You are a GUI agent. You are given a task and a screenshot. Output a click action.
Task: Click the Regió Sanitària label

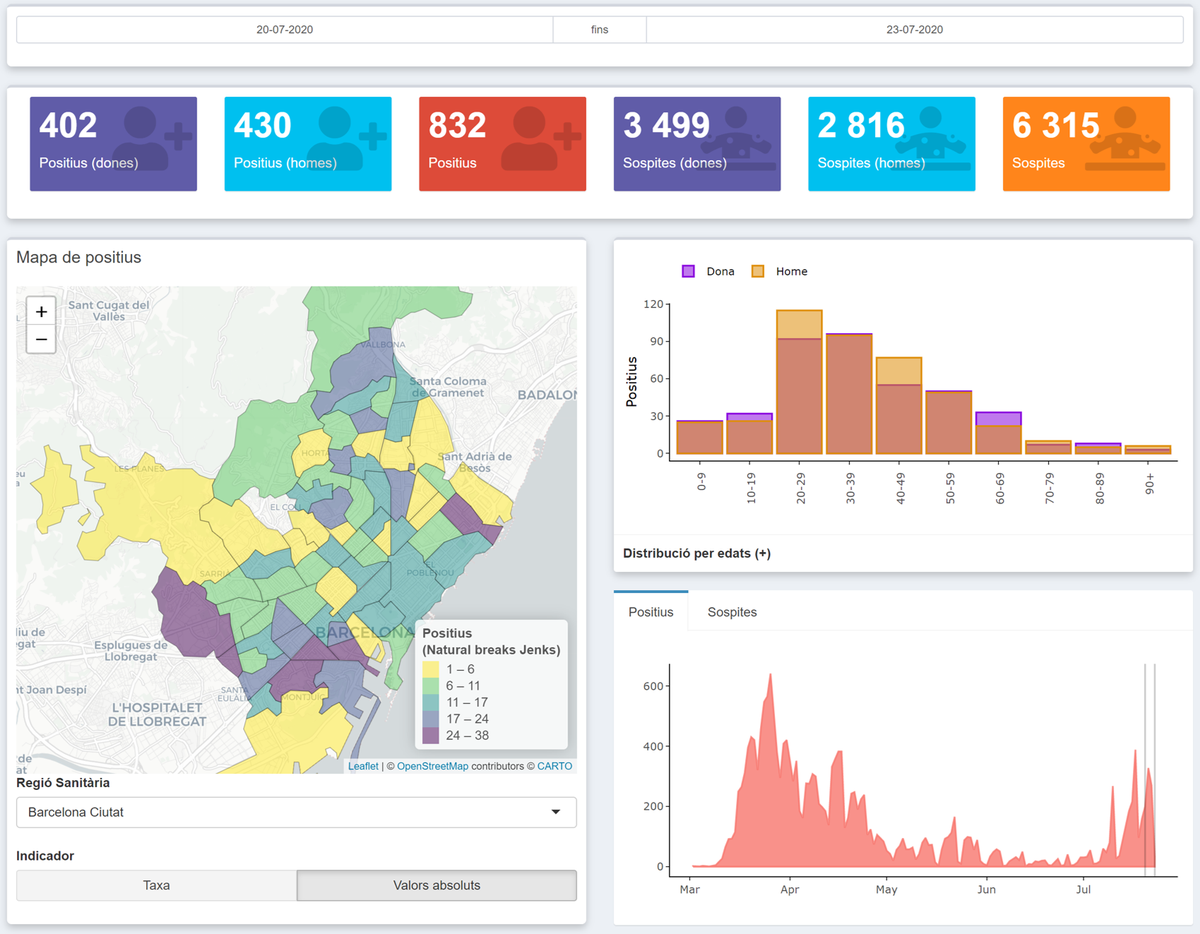63,783
